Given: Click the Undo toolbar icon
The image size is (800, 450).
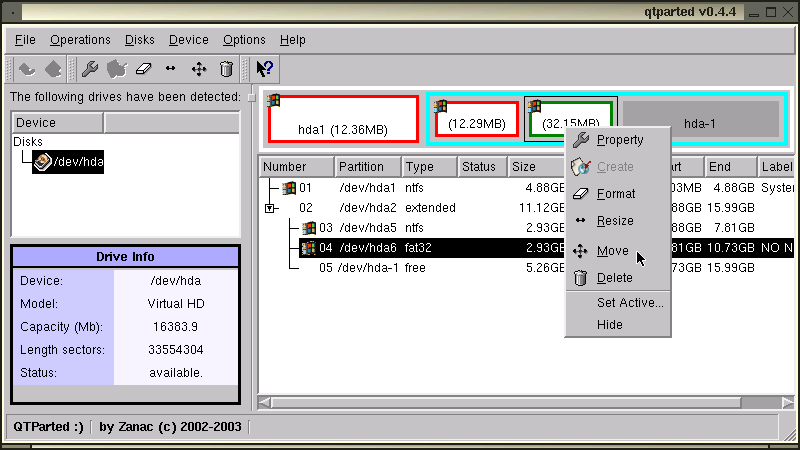Looking at the screenshot, I should (27, 69).
